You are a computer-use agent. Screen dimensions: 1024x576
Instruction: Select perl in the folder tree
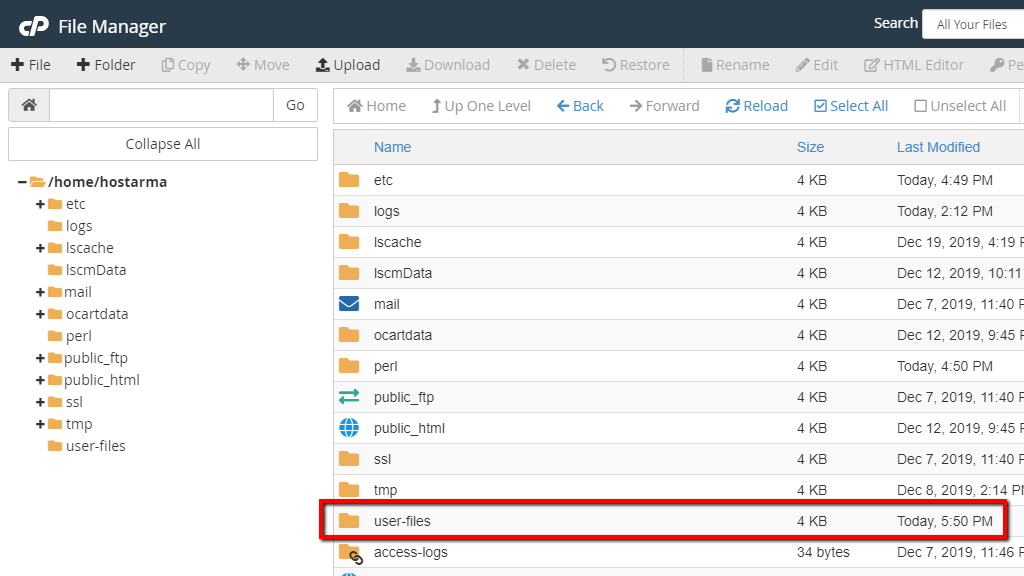point(78,336)
